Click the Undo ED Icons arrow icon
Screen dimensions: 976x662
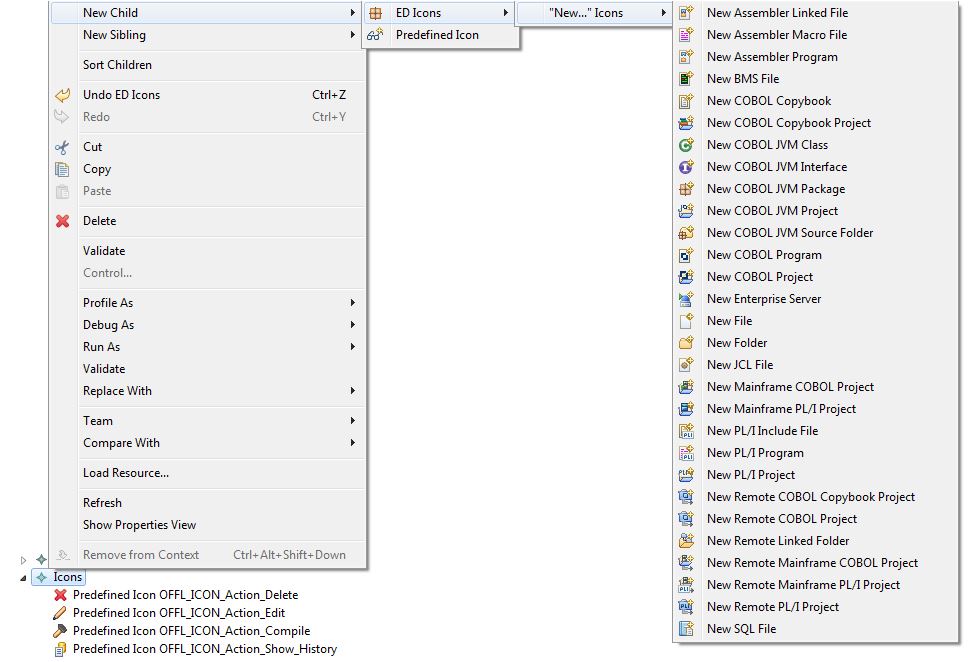click(x=62, y=95)
